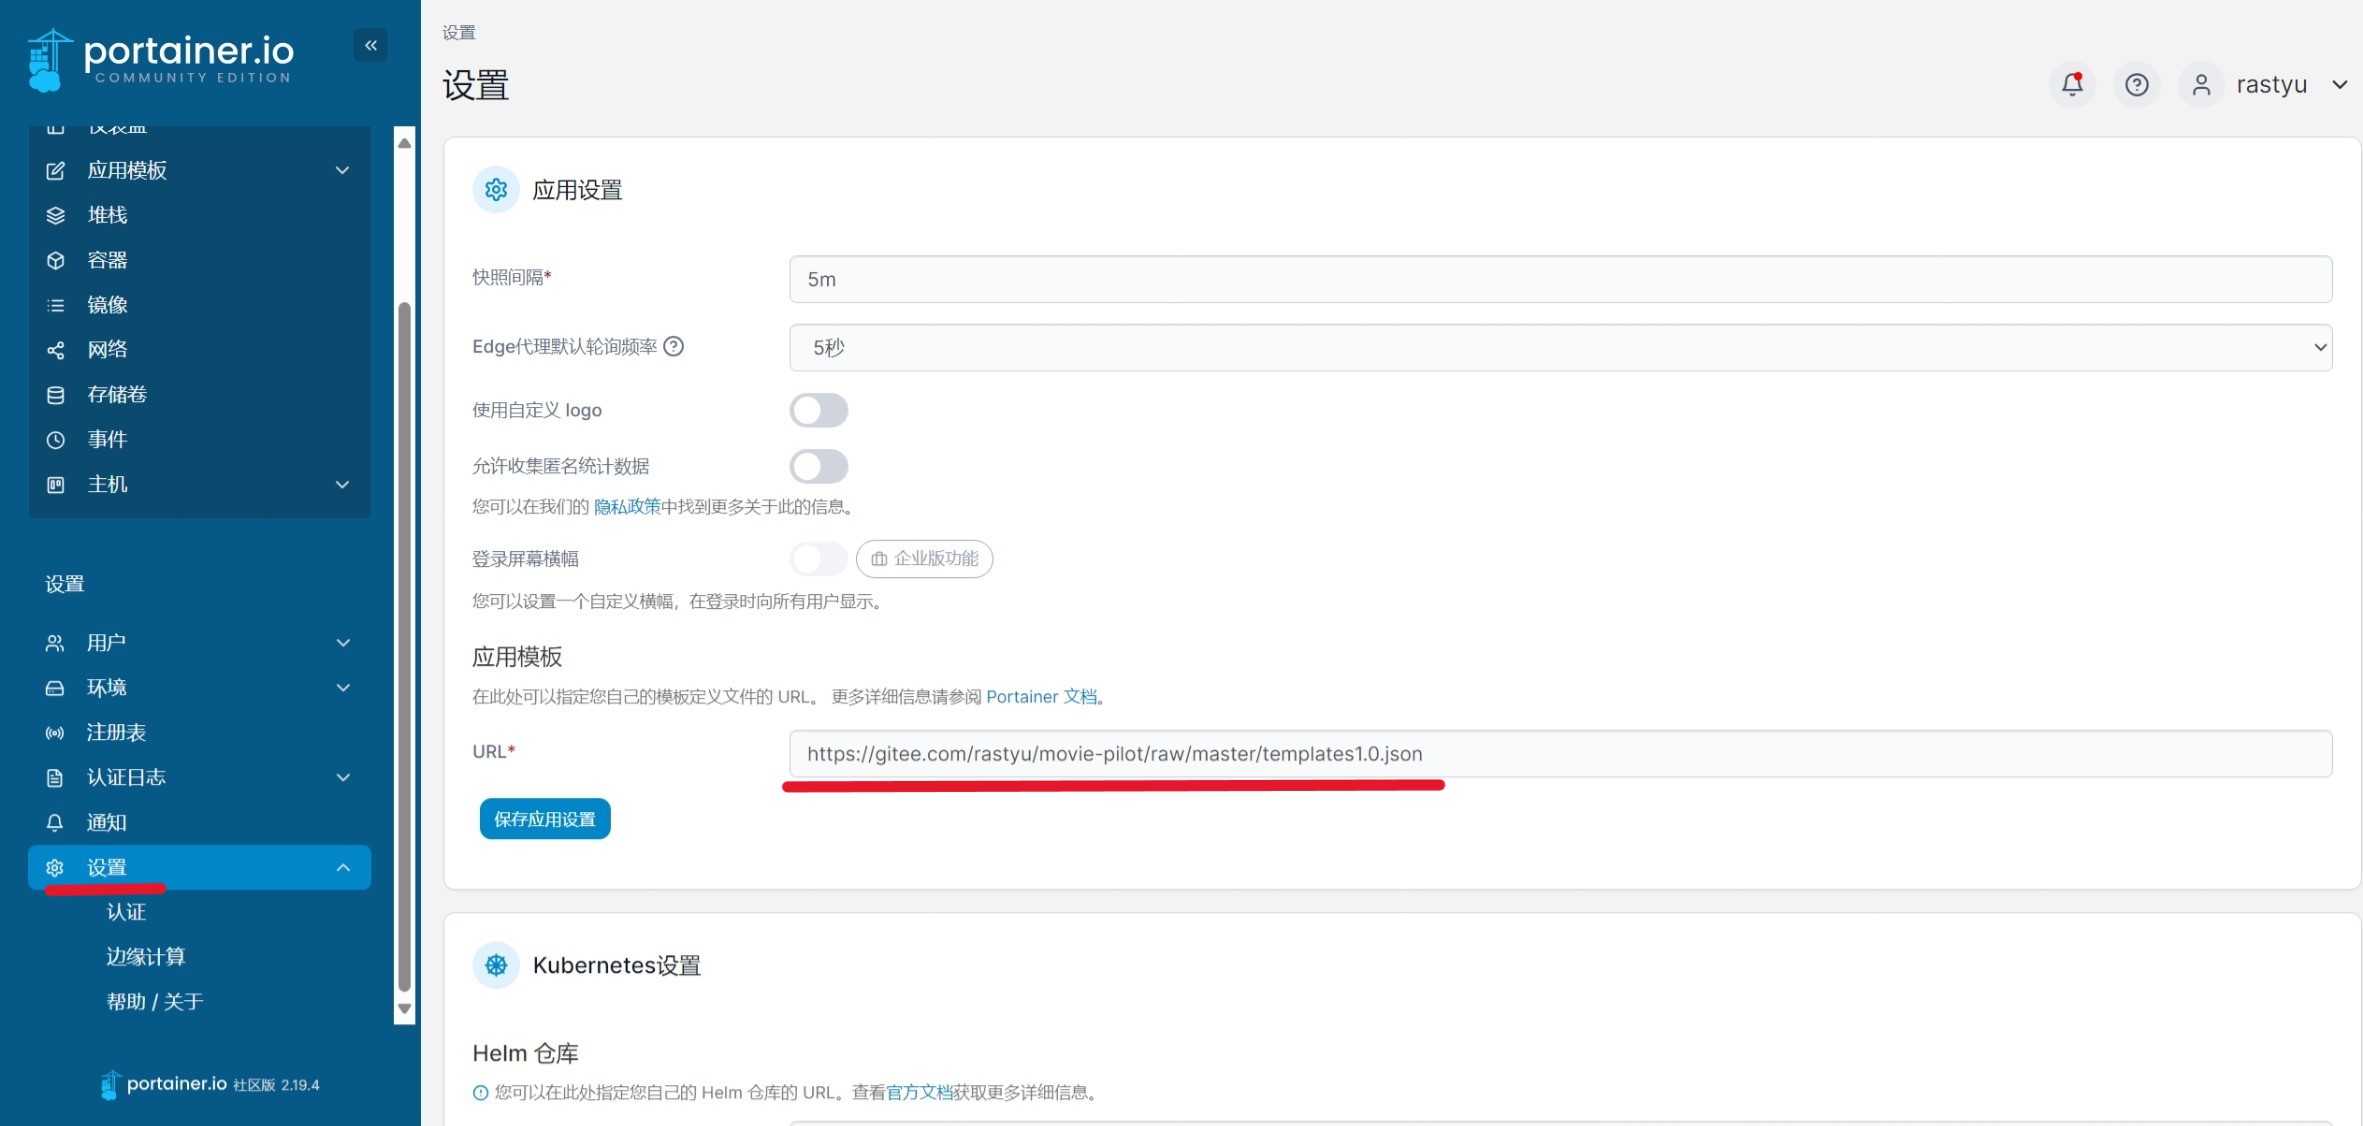The height and width of the screenshot is (1126, 2363).
Task: Expand the 应用模板 sidebar menu chevron
Action: [342, 170]
